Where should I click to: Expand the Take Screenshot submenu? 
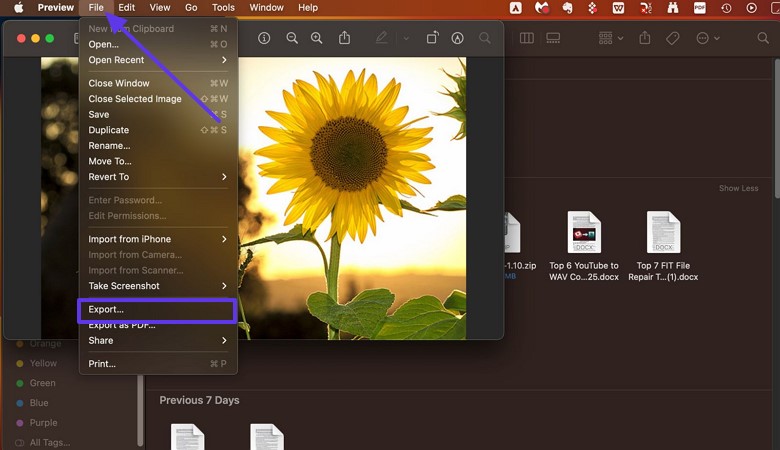point(158,286)
